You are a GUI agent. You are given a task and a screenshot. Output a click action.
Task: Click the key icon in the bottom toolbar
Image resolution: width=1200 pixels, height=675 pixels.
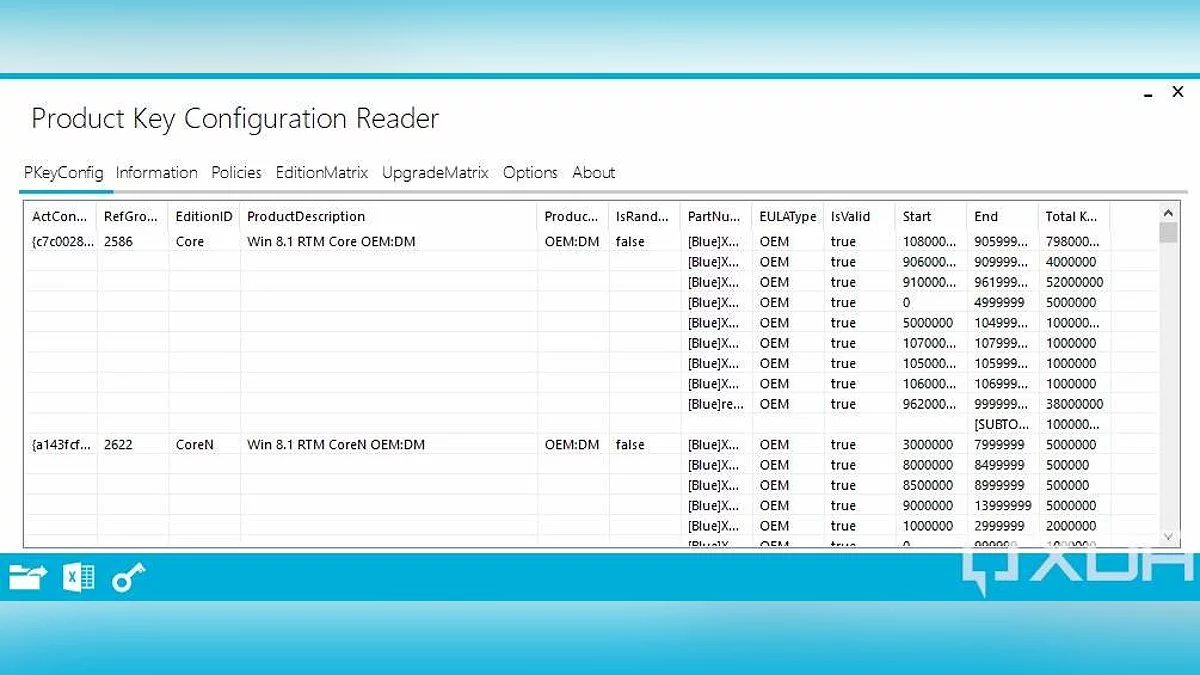point(128,577)
